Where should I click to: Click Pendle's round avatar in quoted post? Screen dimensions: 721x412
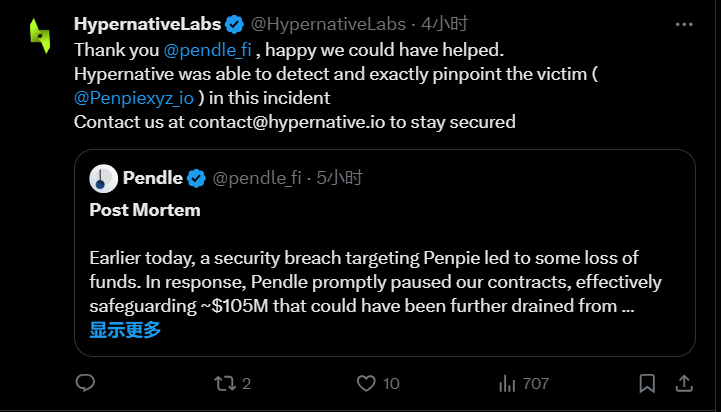(103, 179)
